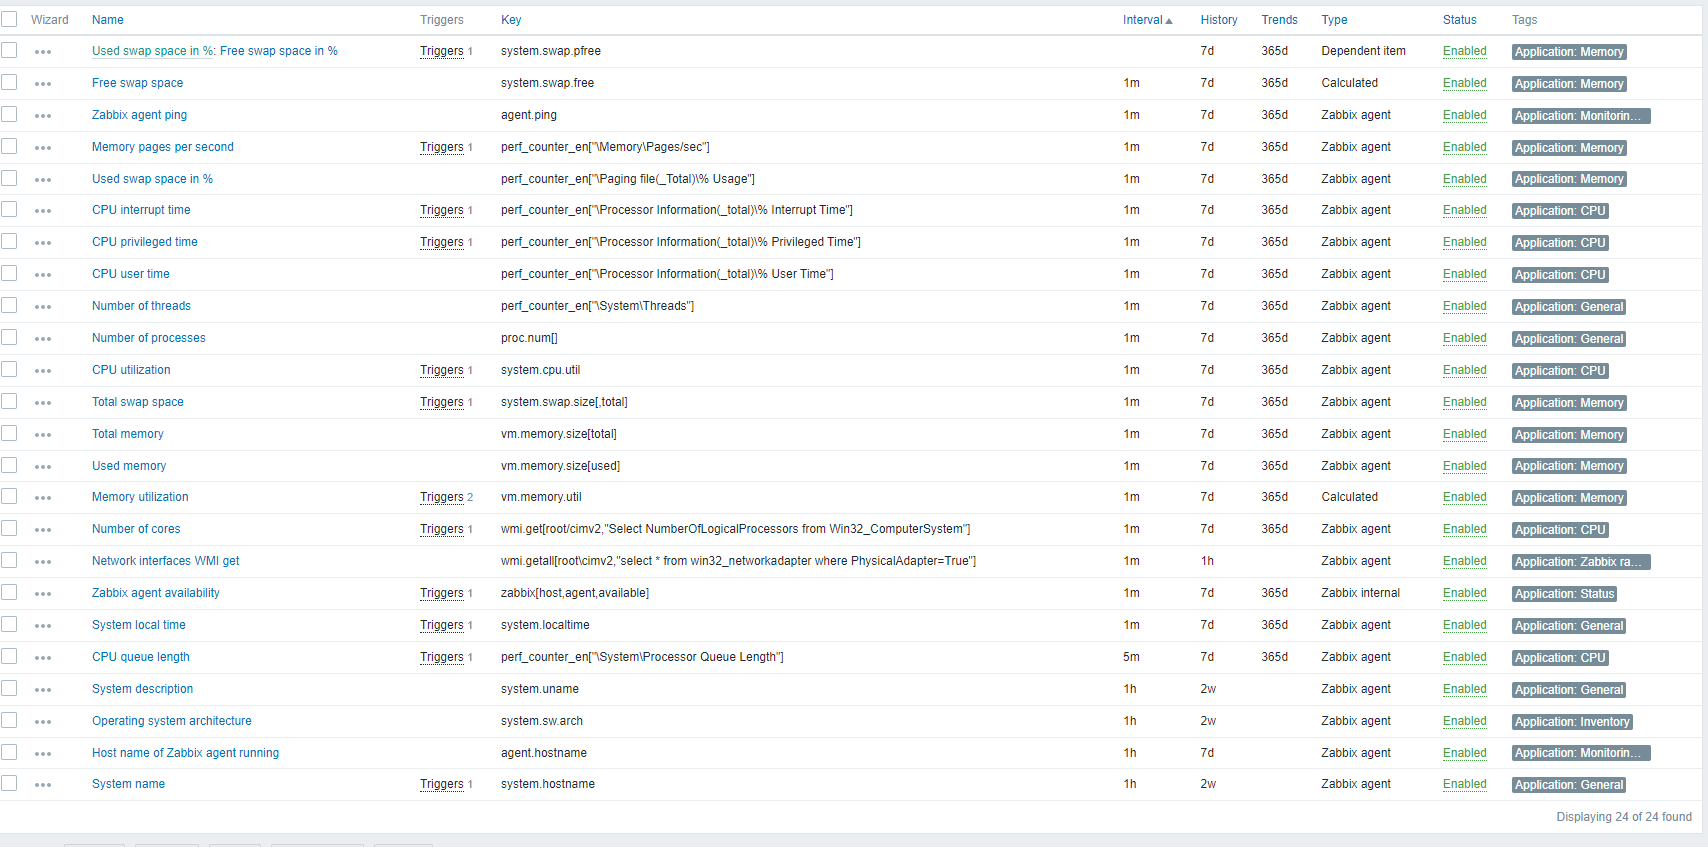This screenshot has width=1708, height=847.
Task: Open wizard menu for Used swap space in % item
Action: pyautogui.click(x=43, y=180)
